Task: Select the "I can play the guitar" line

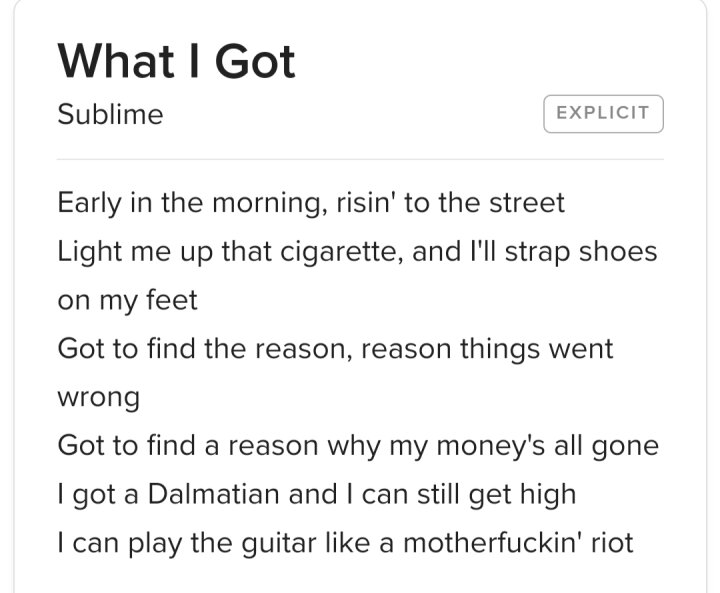Action: coord(345,543)
